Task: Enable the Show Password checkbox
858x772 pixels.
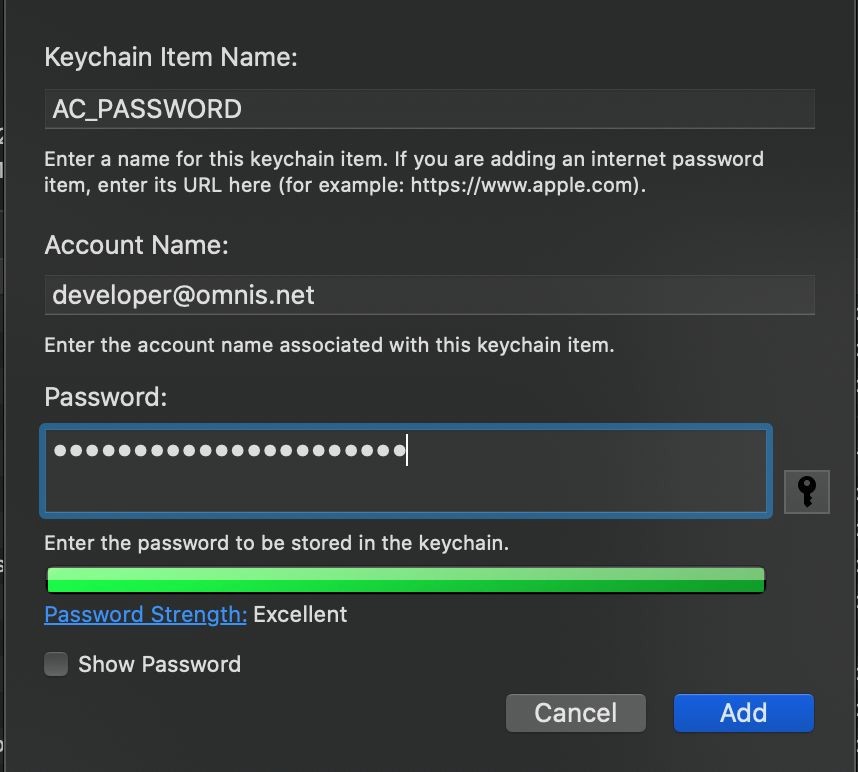Action: click(56, 664)
